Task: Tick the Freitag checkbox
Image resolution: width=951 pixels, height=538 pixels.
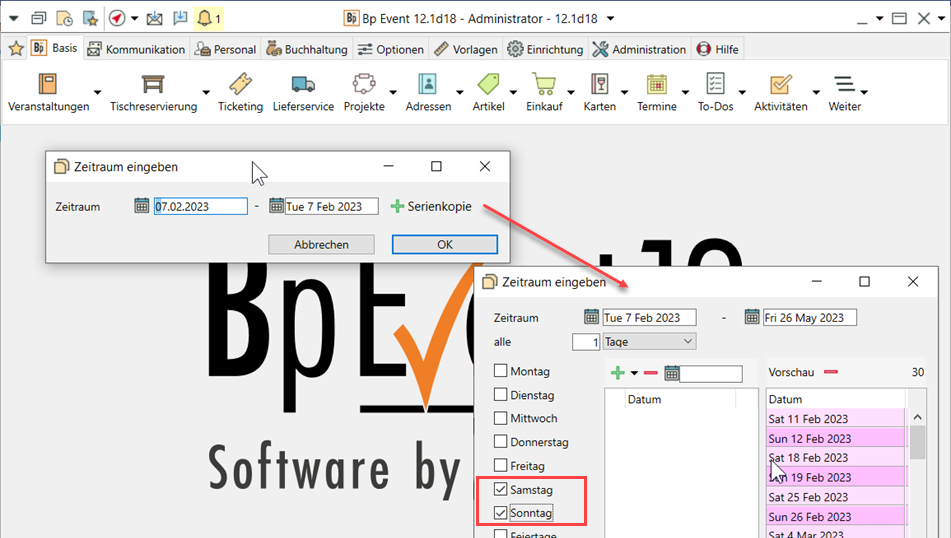Action: [x=502, y=466]
